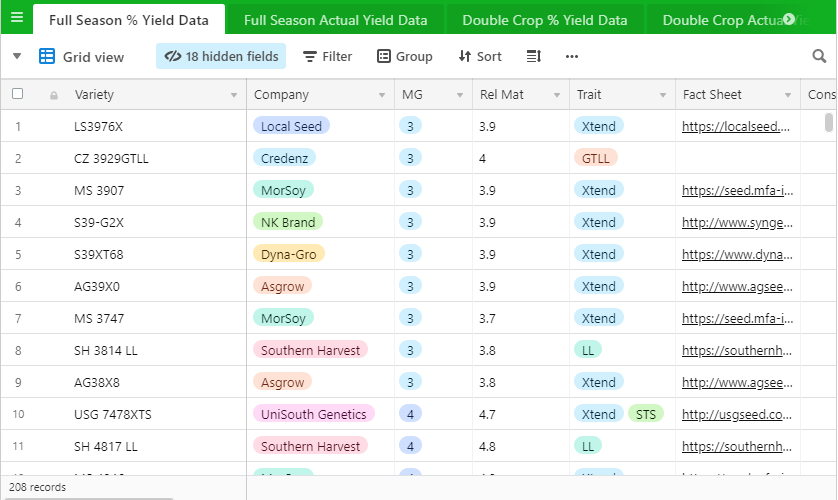838x500 pixels.
Task: Open the Filter options
Action: pos(328,56)
